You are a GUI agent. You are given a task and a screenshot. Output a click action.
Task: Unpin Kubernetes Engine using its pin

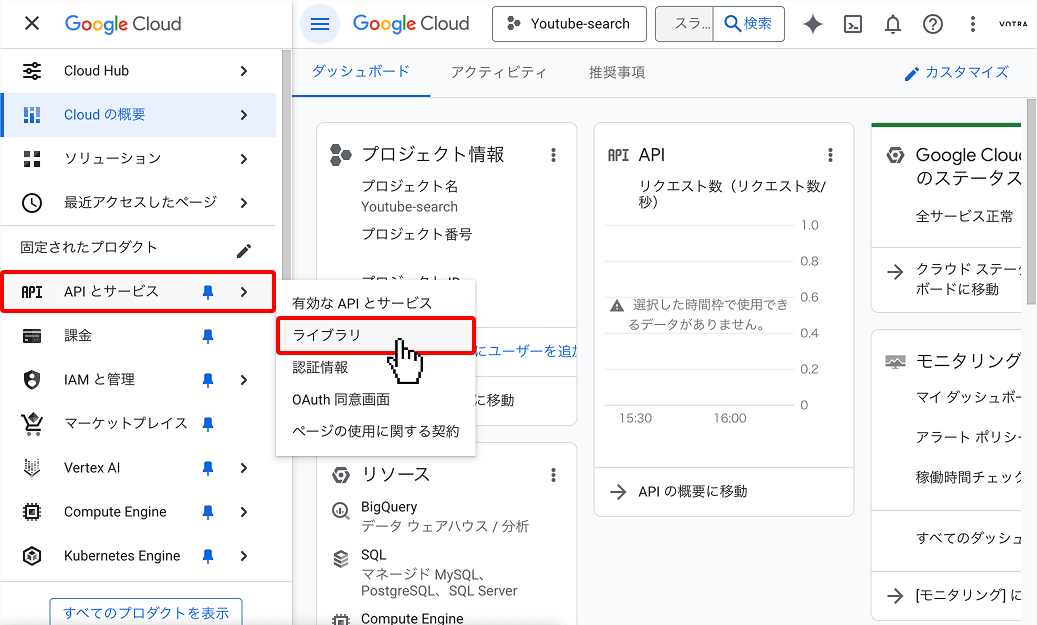click(x=208, y=557)
